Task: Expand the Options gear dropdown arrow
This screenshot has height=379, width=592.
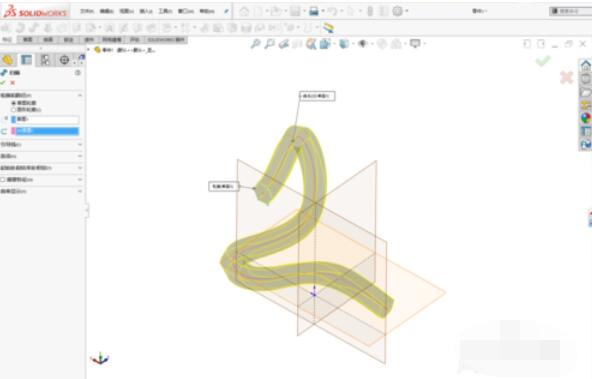Action: (x=407, y=11)
